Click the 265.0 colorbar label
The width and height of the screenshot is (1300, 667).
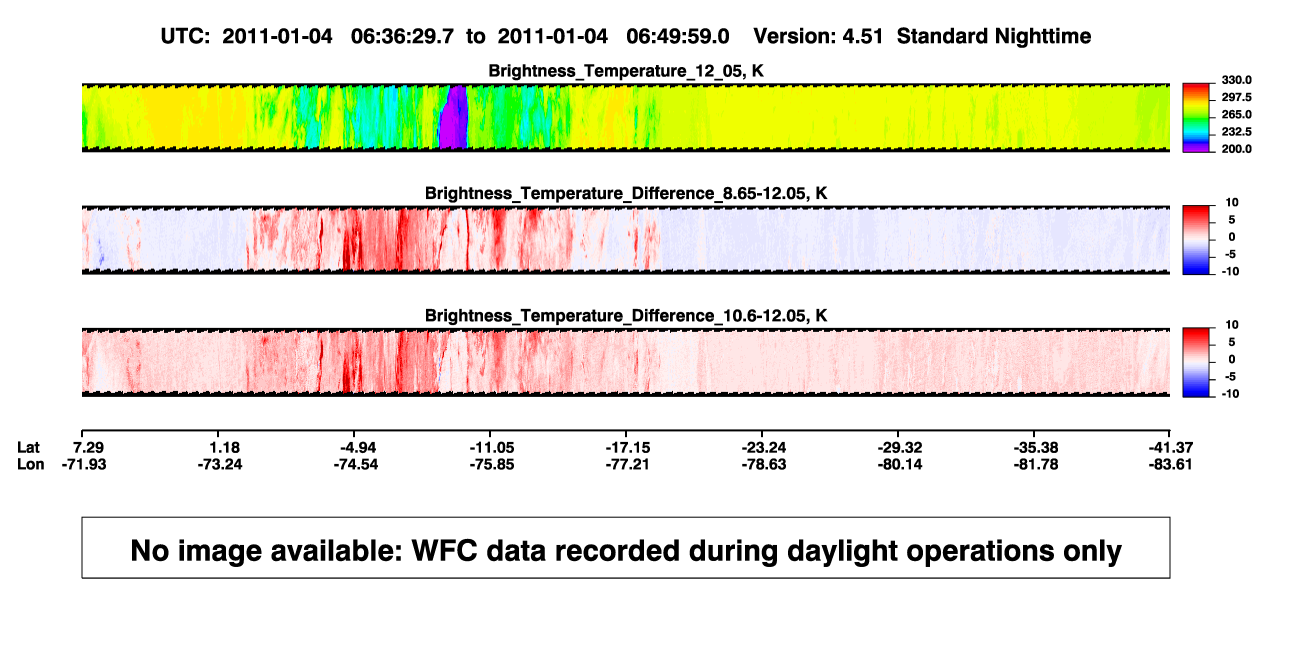coord(1237,114)
